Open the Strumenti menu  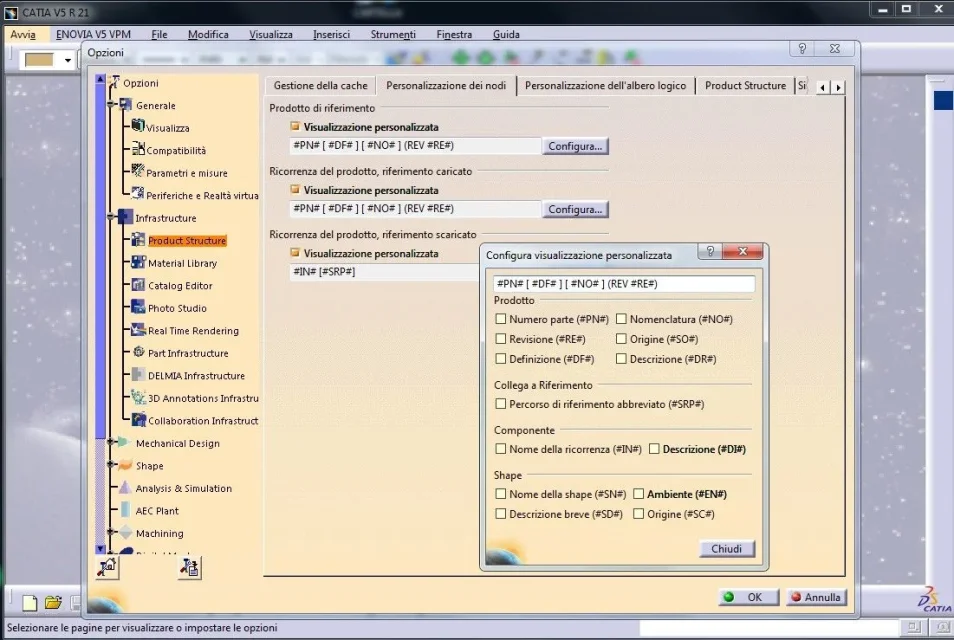(393, 35)
